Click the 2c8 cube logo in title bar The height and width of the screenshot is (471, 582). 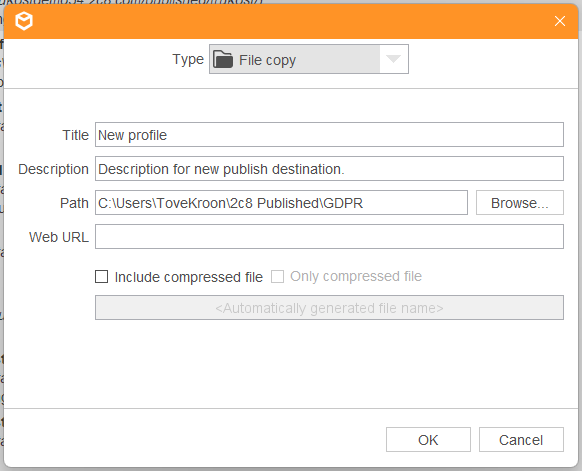[x=24, y=21]
